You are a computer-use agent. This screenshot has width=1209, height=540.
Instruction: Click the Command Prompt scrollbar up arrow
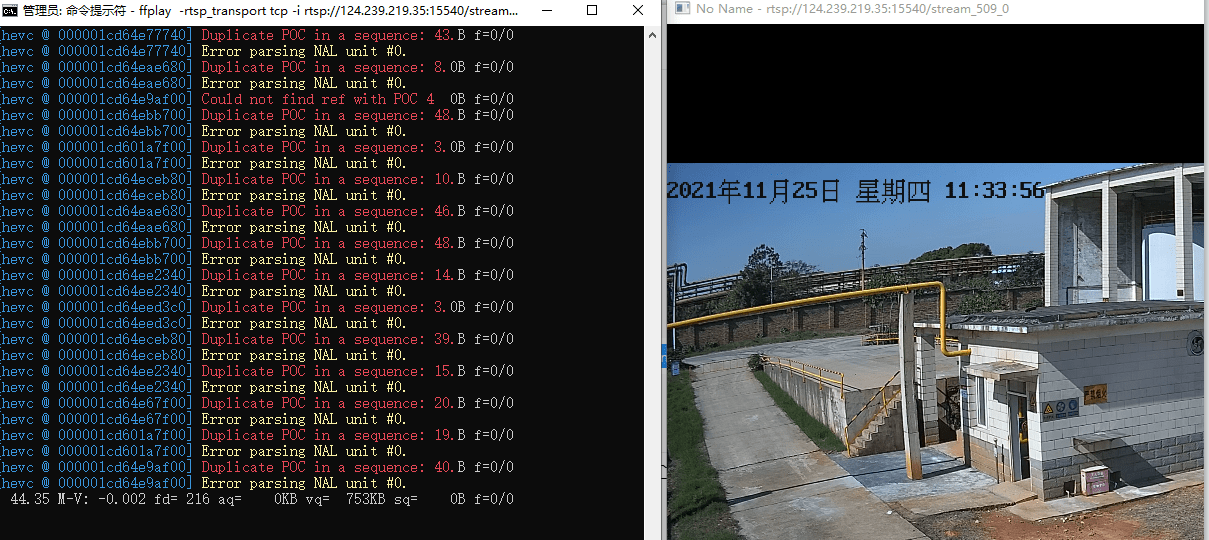click(x=652, y=34)
